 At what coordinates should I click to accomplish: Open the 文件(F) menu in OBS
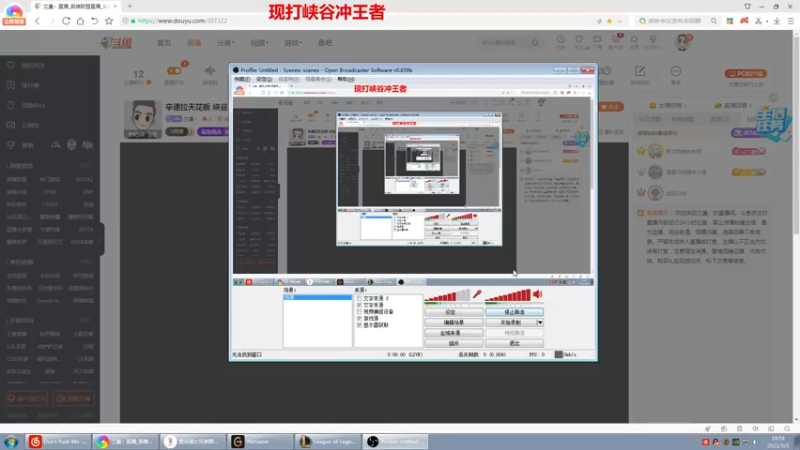242,79
